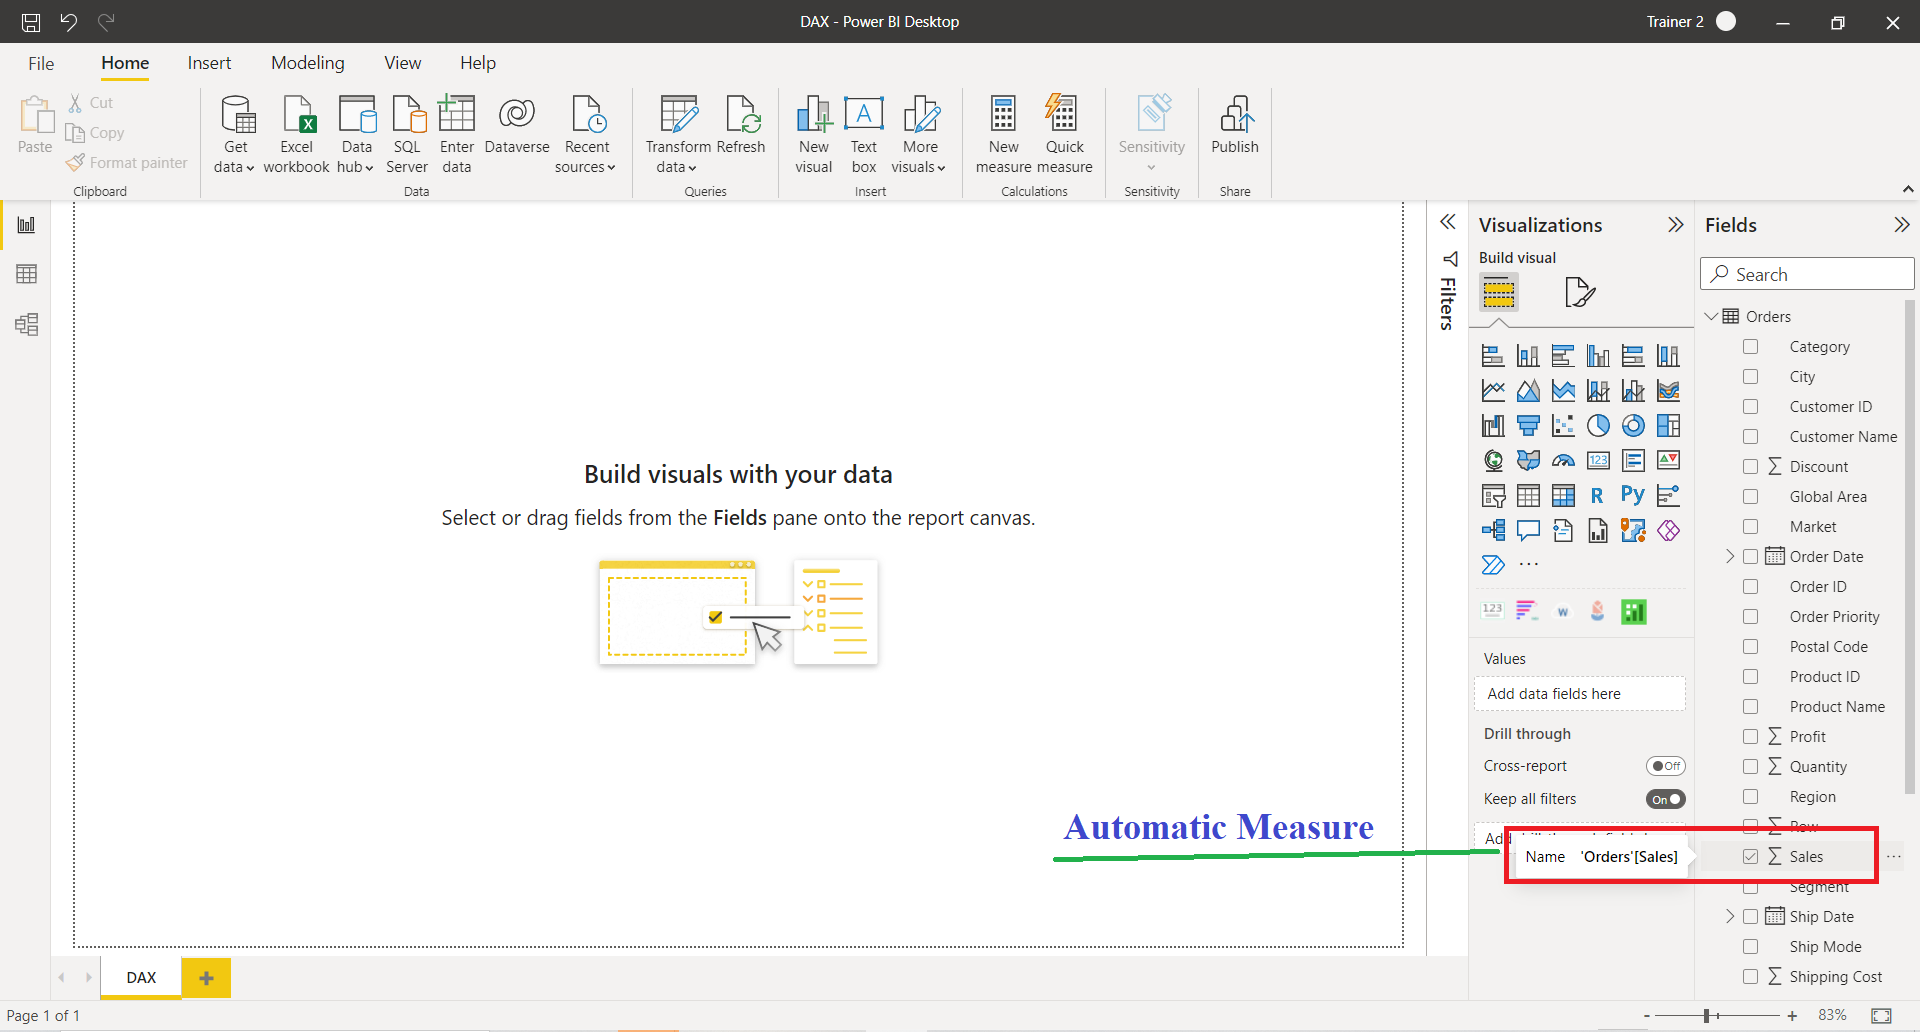Open the Data hub dropdown

[356, 135]
